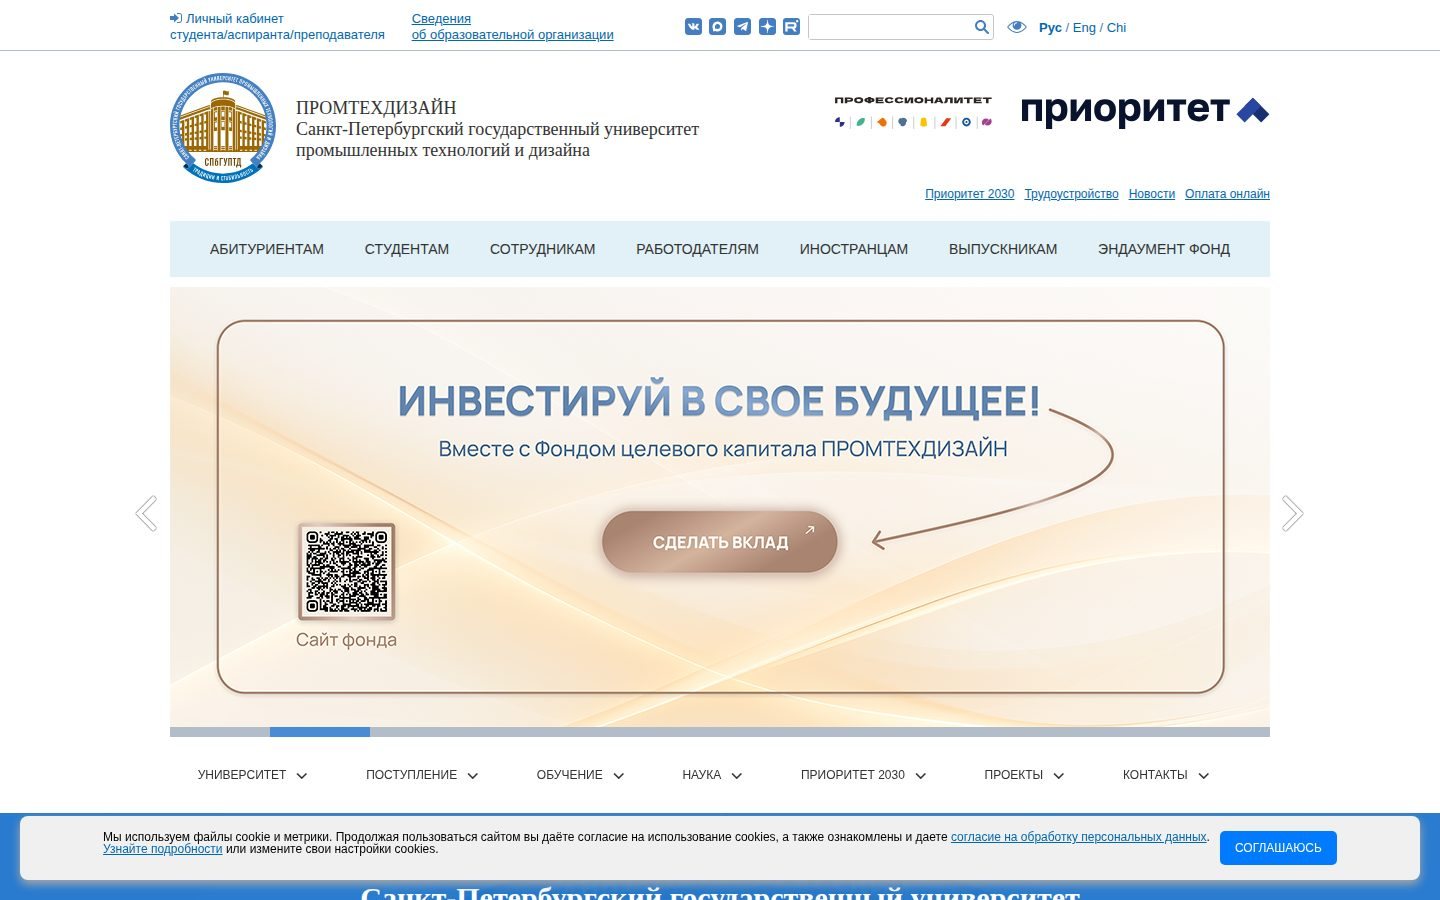Image resolution: width=1440 pixels, height=900 pixels.
Task: Click the Сайт фонда caption
Action: pyautogui.click(x=346, y=640)
